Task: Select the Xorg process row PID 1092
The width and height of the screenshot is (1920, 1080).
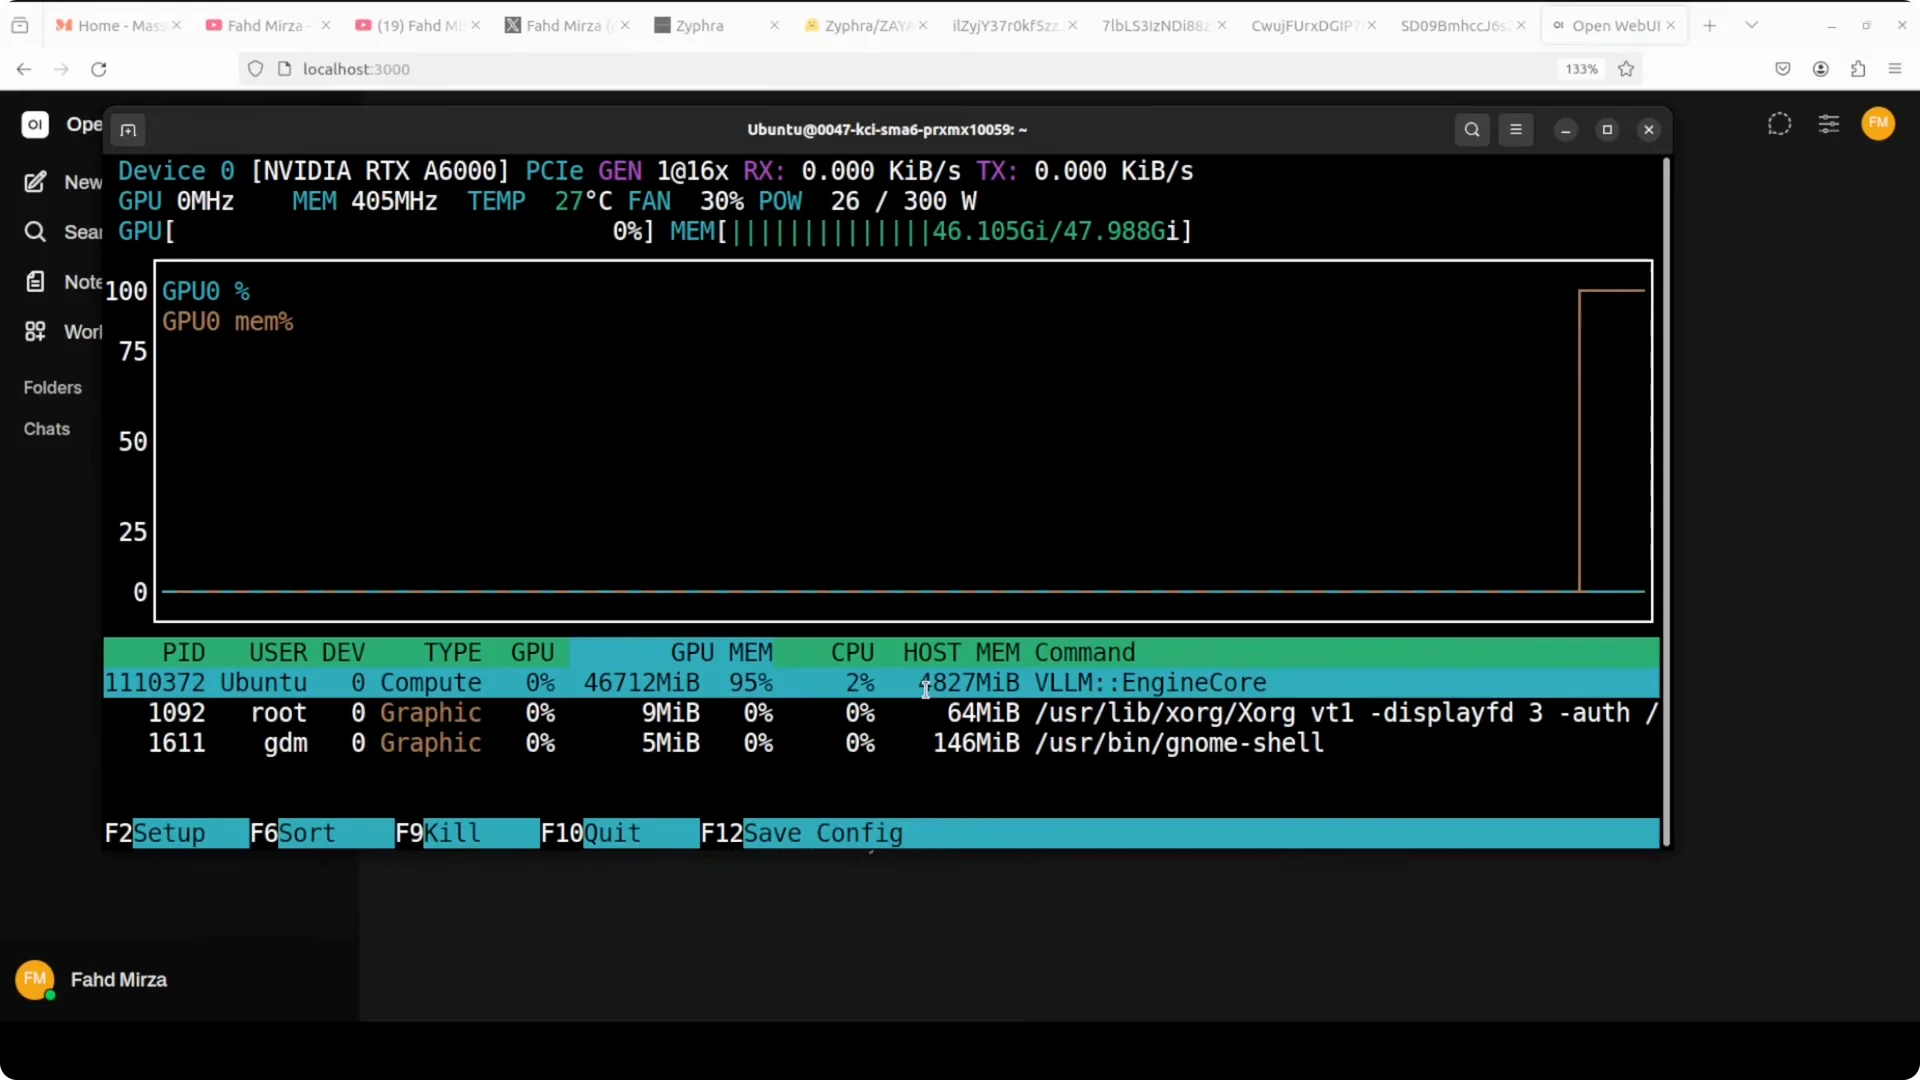Action: pos(881,713)
